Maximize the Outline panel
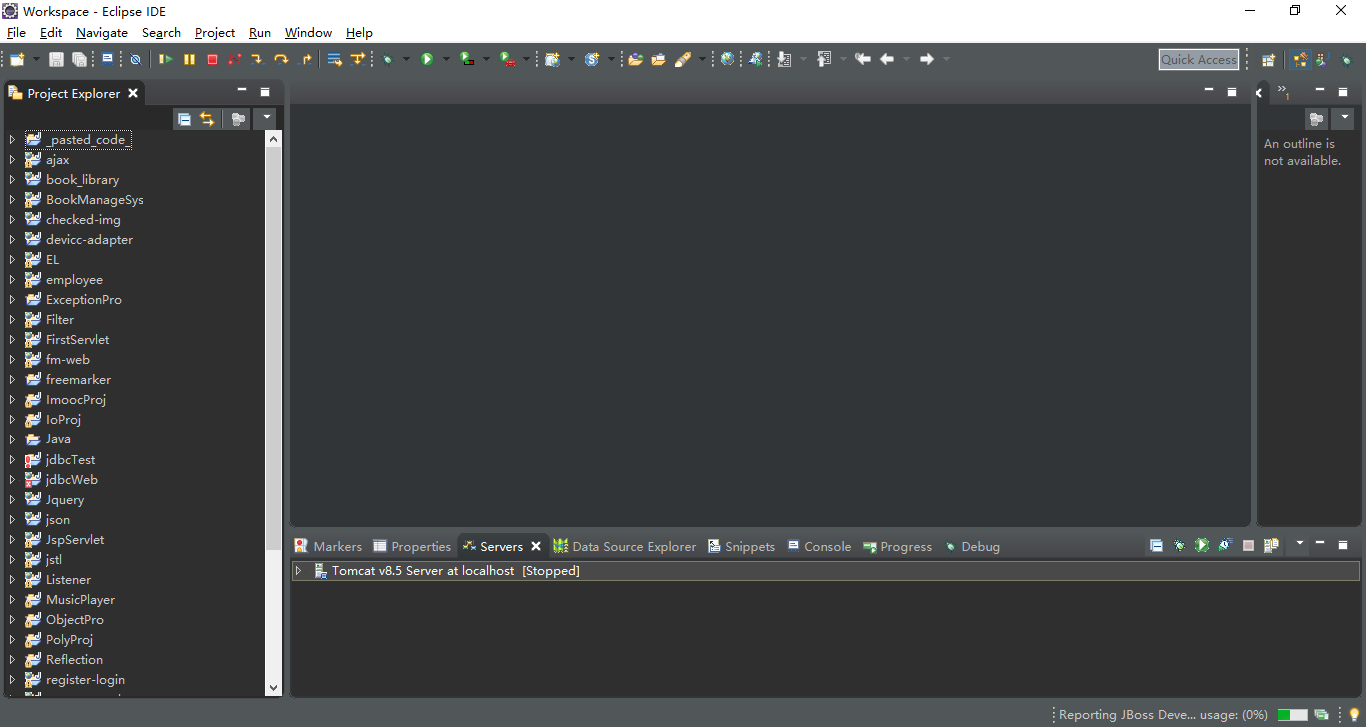Image resolution: width=1366 pixels, height=727 pixels. click(1343, 92)
